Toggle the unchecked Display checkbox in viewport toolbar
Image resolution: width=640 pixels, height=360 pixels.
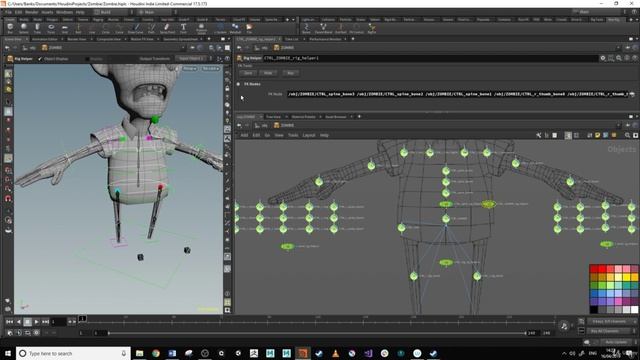pos(87,59)
